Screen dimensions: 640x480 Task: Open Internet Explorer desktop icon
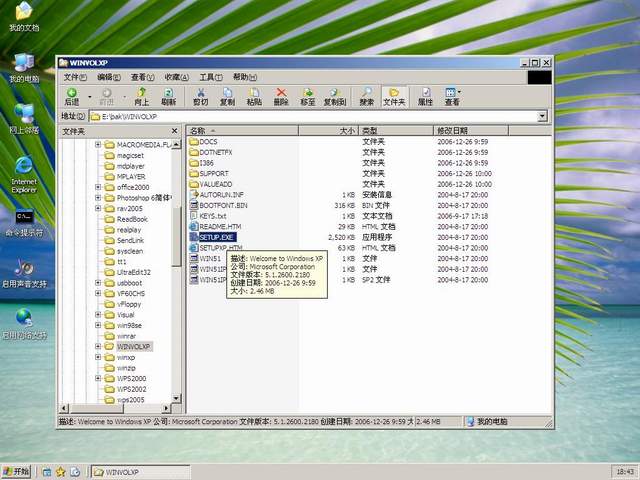tap(23, 172)
